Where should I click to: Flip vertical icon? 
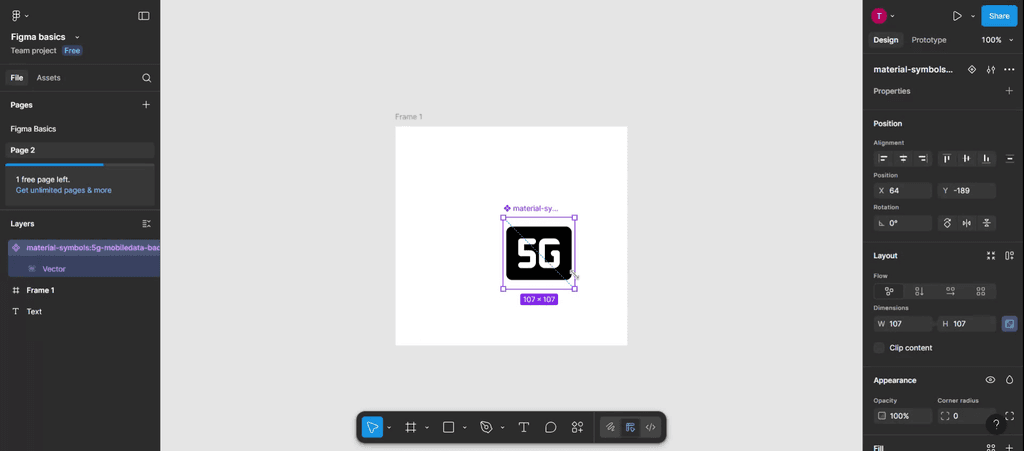pos(986,223)
